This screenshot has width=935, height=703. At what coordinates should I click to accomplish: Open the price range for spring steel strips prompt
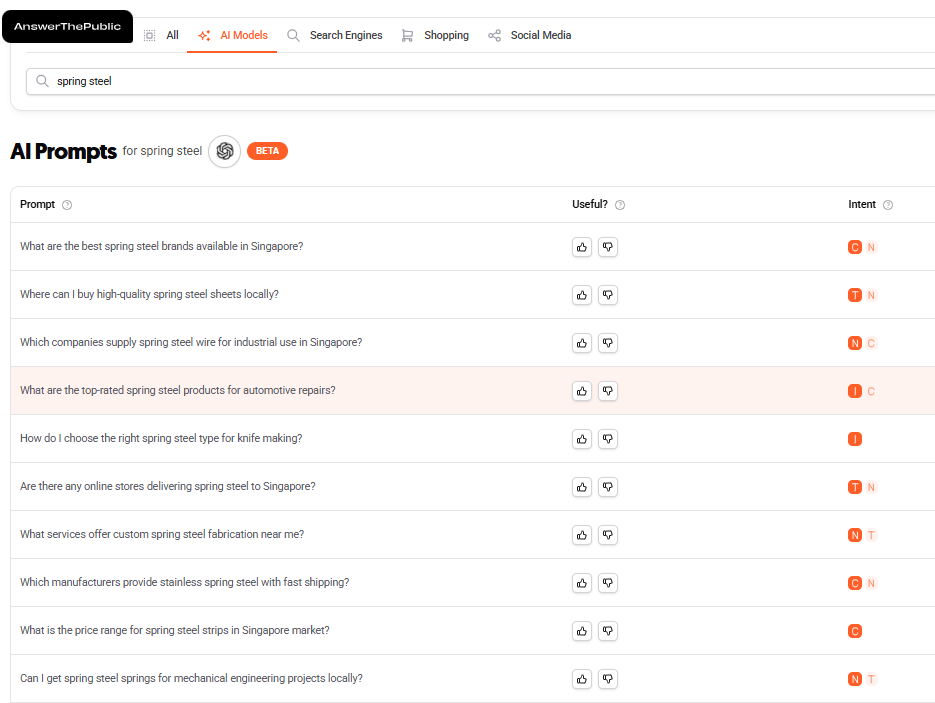coord(175,631)
